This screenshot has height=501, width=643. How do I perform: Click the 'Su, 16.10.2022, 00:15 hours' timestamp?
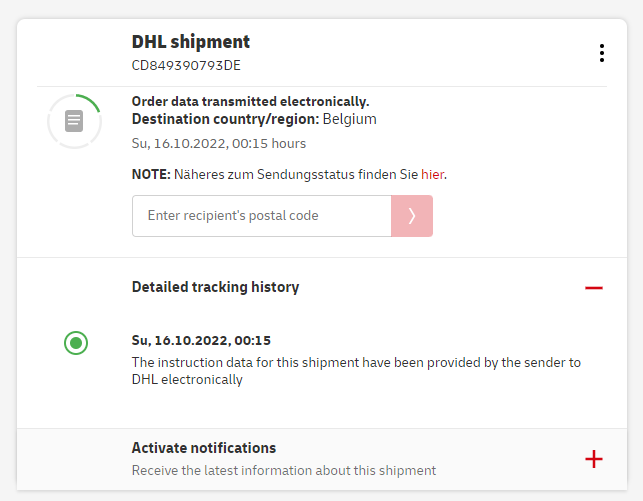[219, 143]
